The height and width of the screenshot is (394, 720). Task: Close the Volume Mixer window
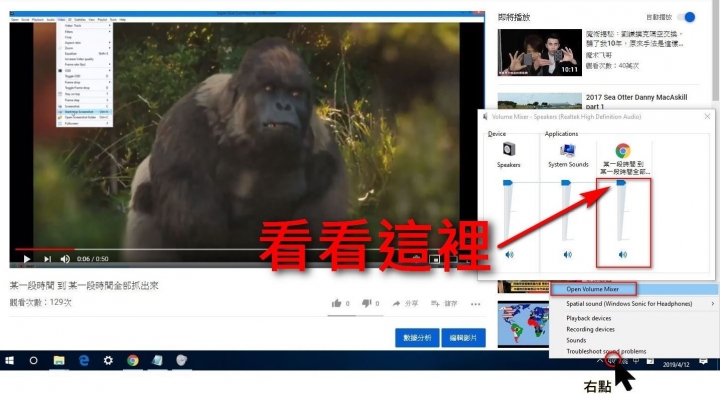tap(707, 117)
